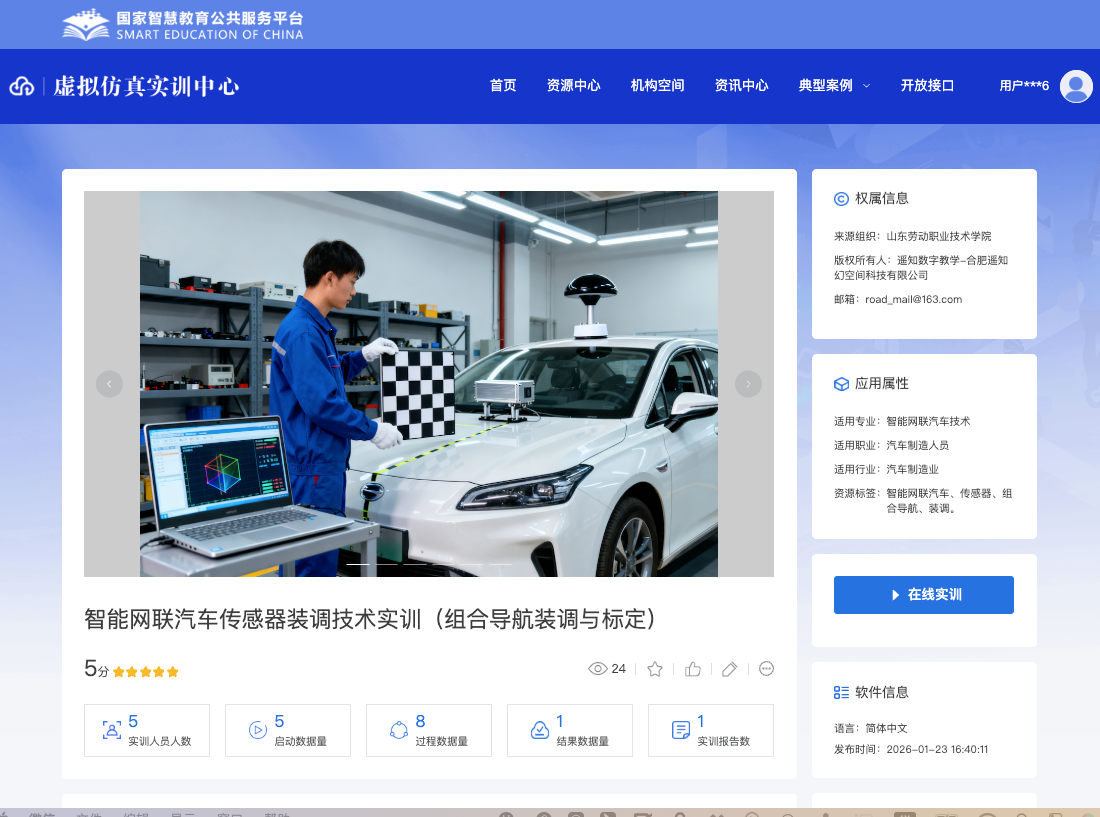Screen dimensions: 1100x817
Task: Open the 机构空间 navigation item
Action: tap(658, 86)
